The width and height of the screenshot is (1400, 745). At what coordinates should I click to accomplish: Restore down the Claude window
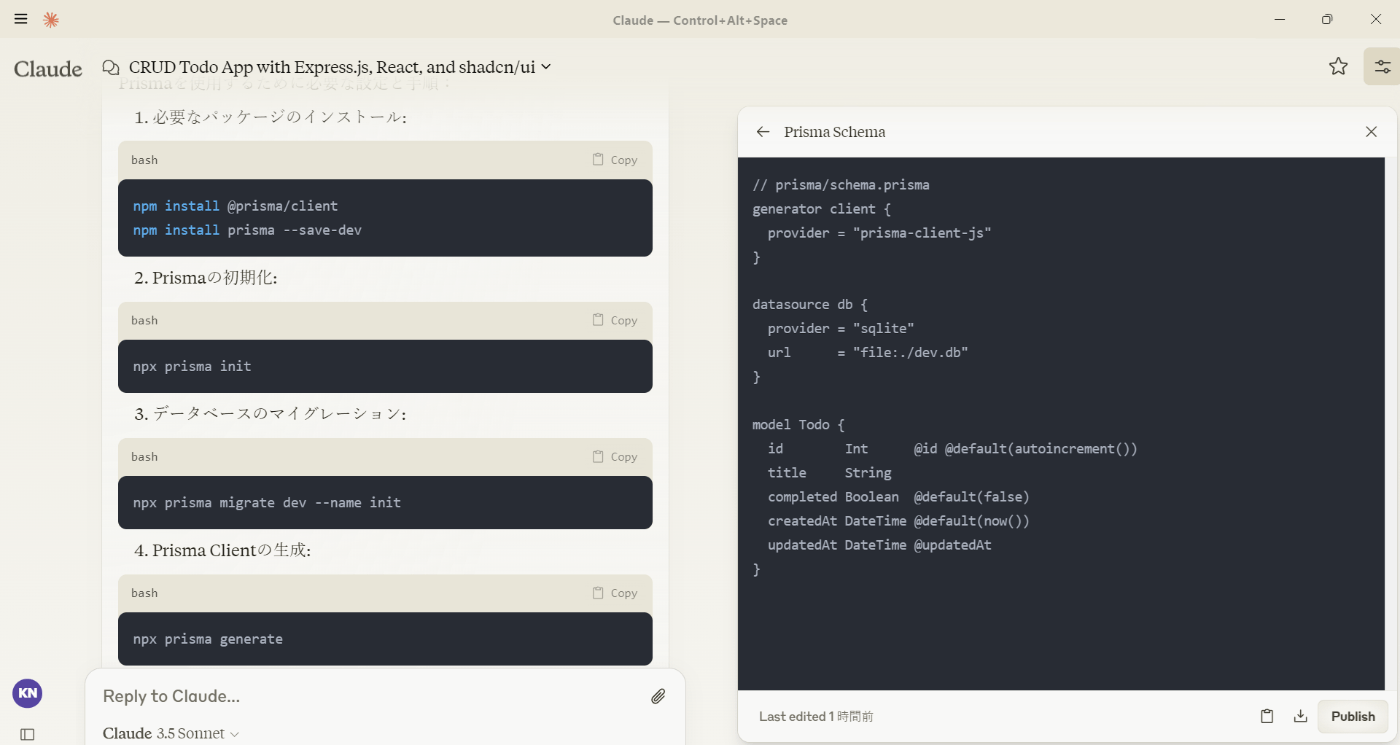click(x=1327, y=19)
